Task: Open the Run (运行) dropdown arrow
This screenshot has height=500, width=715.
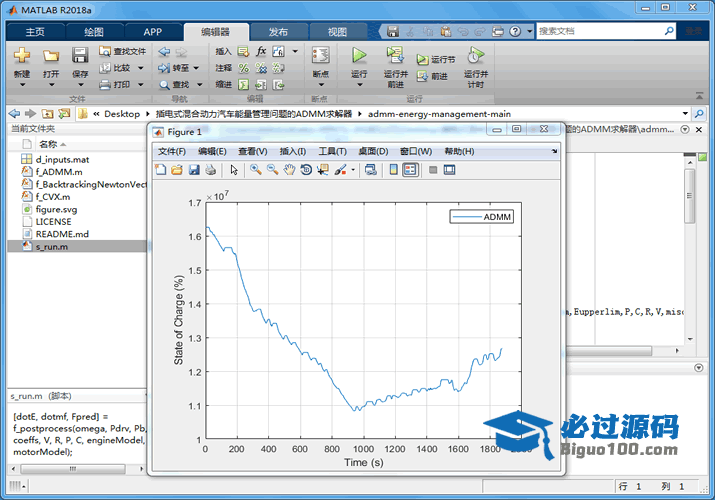Action: (x=359, y=85)
